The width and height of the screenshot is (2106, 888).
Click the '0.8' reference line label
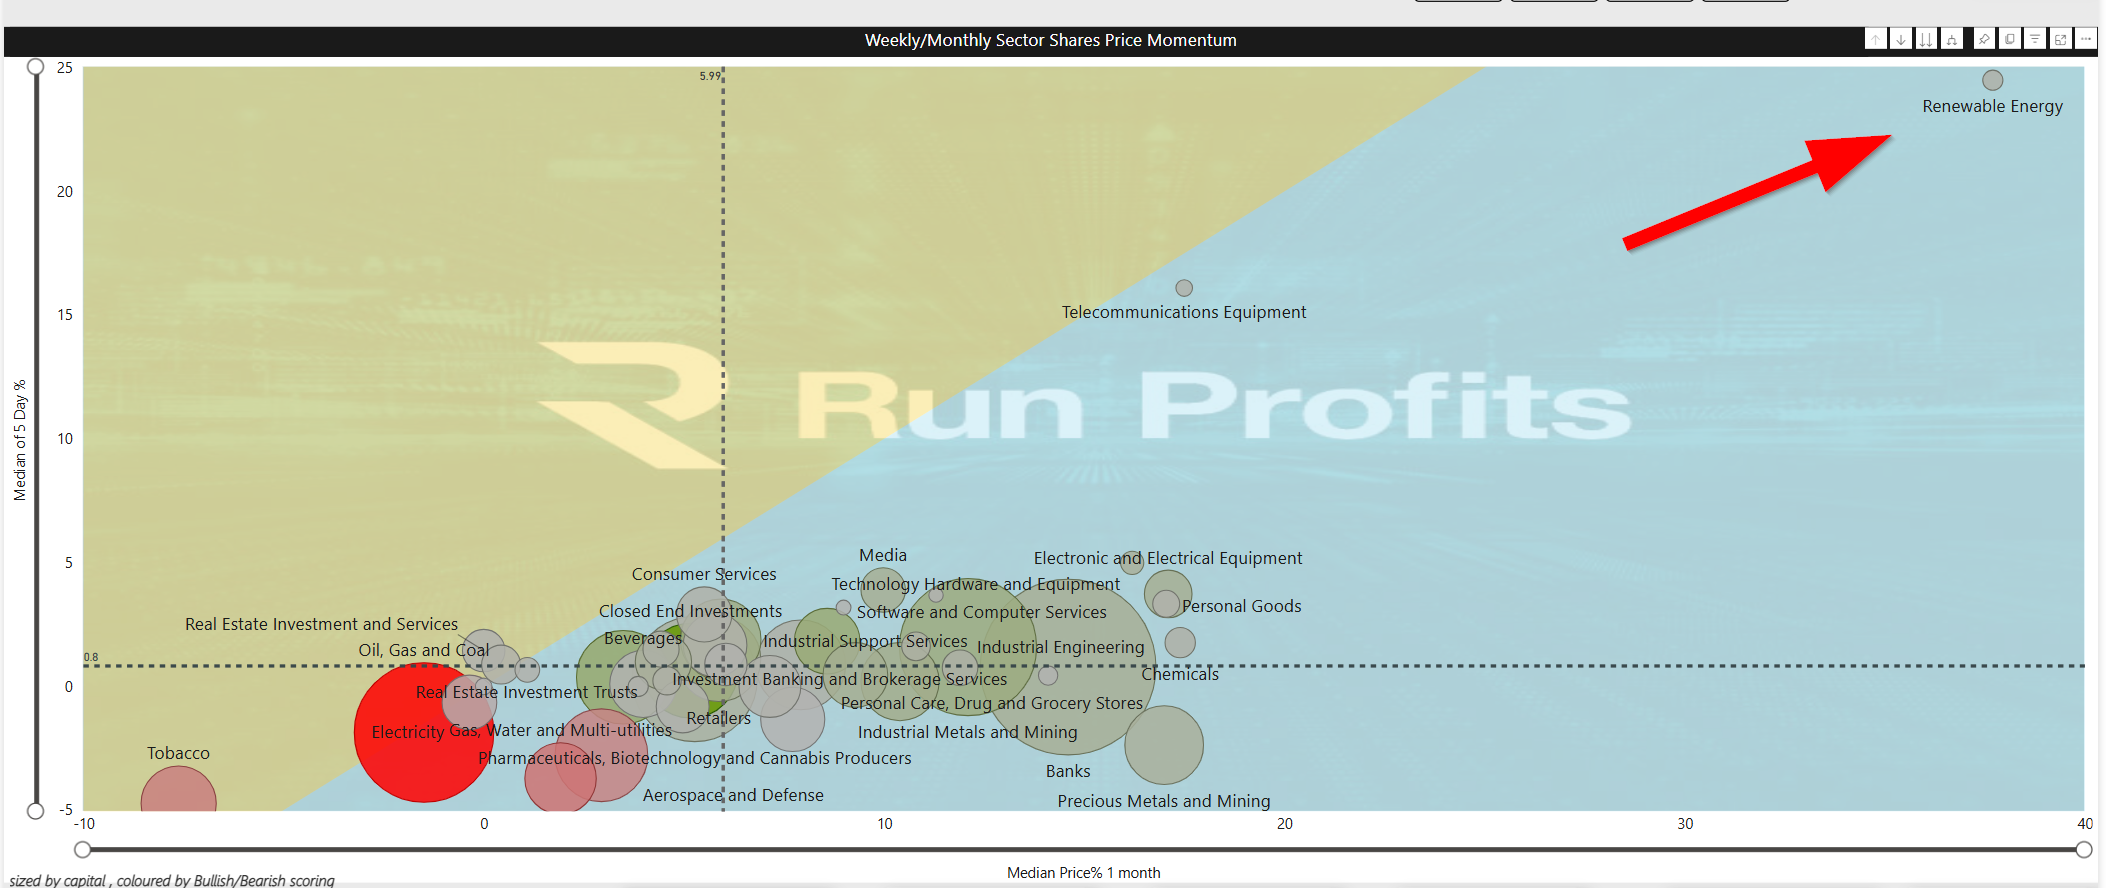pos(91,657)
